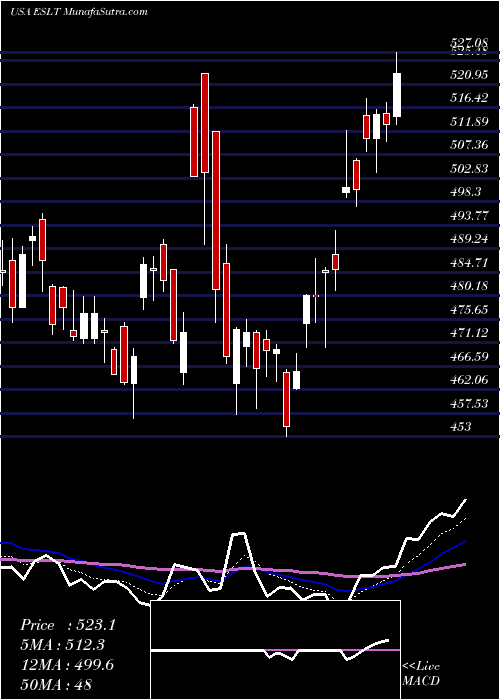The width and height of the screenshot is (500, 700).
Task: Click the 462.06 price axis label
Action: point(469,380)
